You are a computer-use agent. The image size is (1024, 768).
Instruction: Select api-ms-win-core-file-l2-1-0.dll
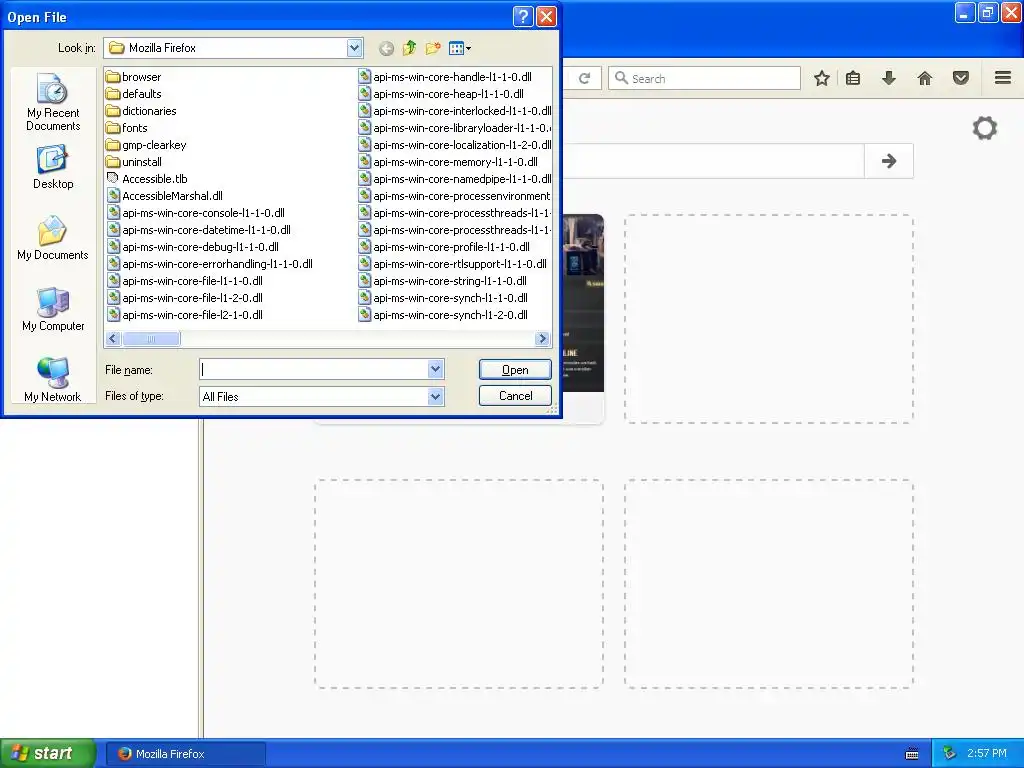(185, 315)
